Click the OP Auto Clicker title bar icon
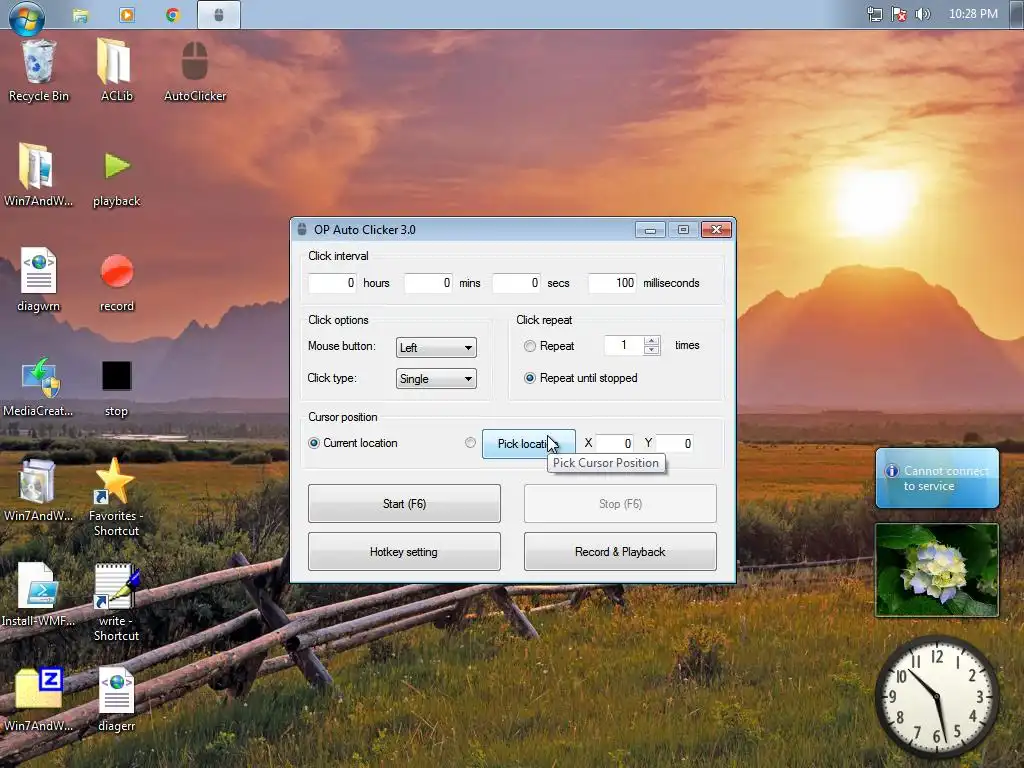Viewport: 1024px width, 768px height. click(x=302, y=229)
